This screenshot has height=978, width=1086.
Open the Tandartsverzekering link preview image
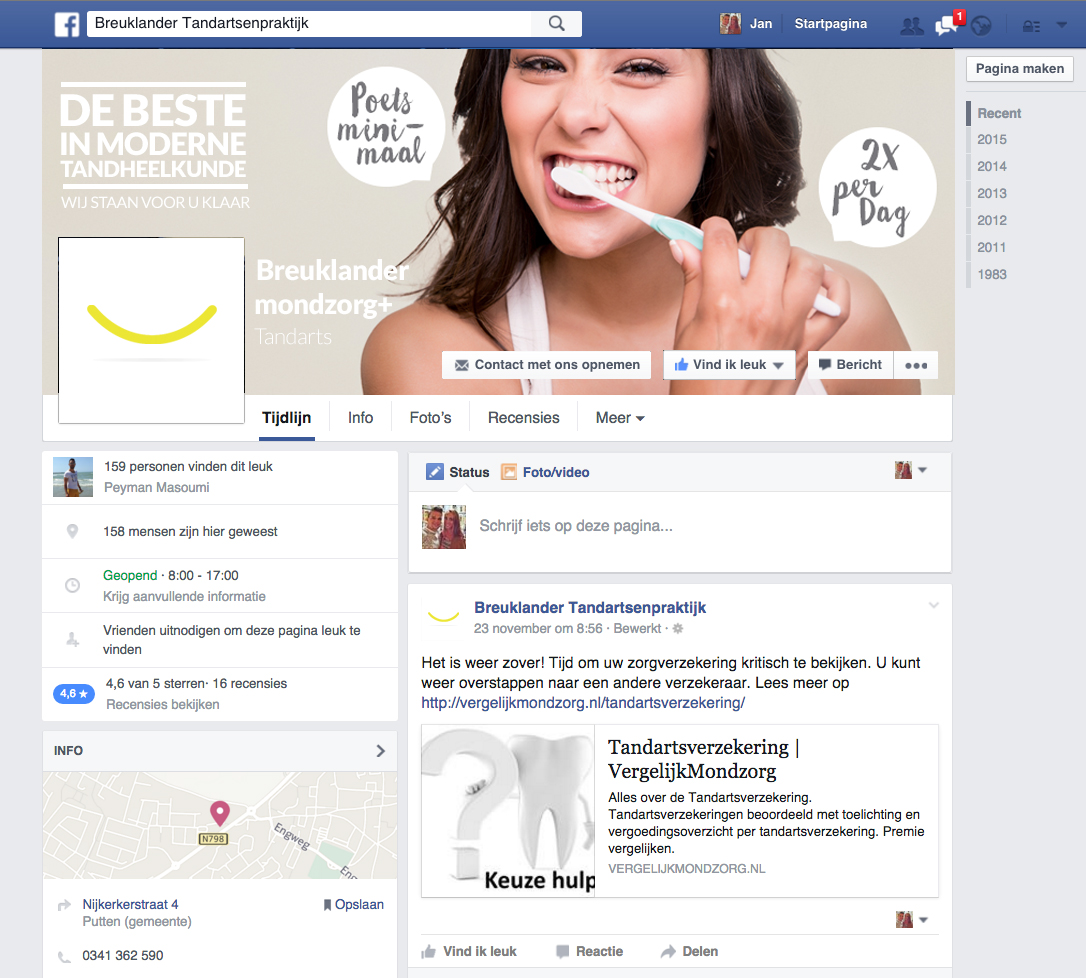pos(508,811)
